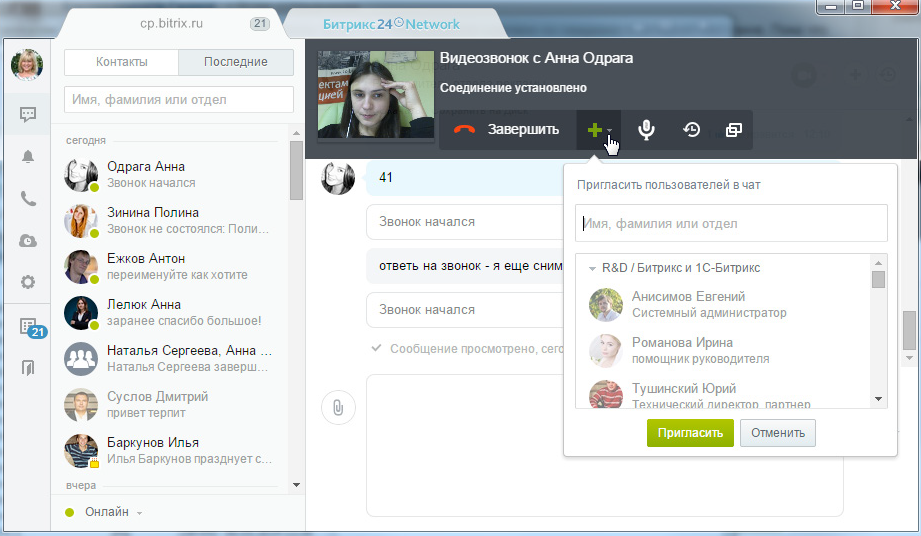Click the paperclip attach file icon
This screenshot has width=921, height=536.
pos(338,407)
